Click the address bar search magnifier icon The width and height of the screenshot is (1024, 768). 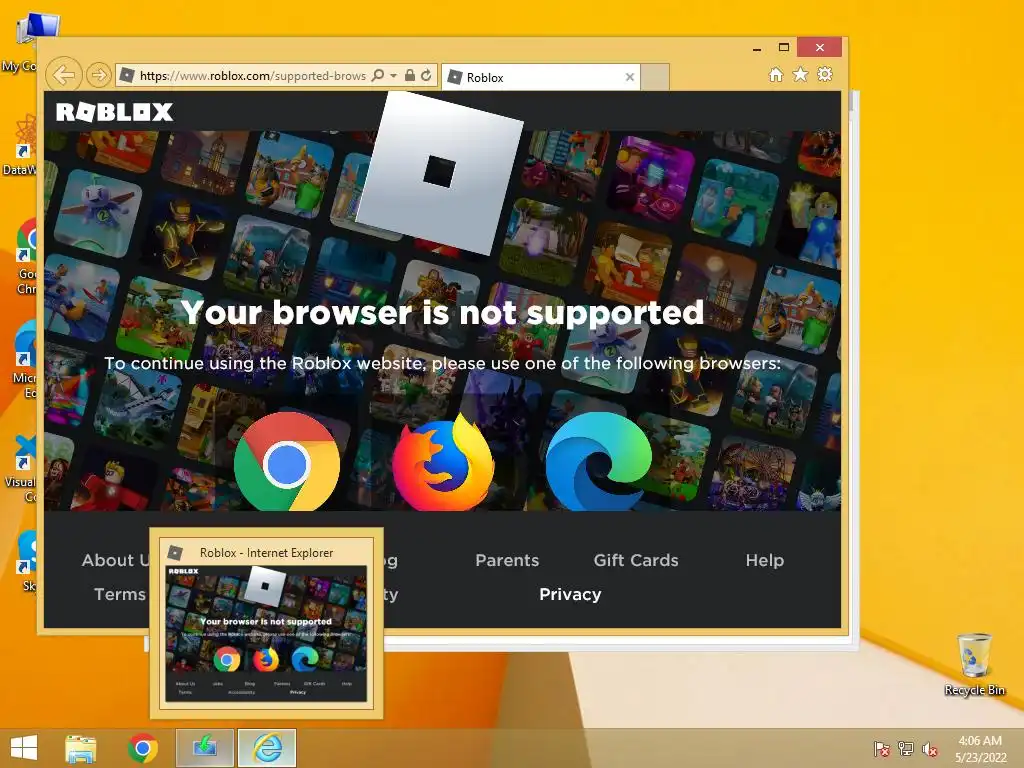pos(377,76)
